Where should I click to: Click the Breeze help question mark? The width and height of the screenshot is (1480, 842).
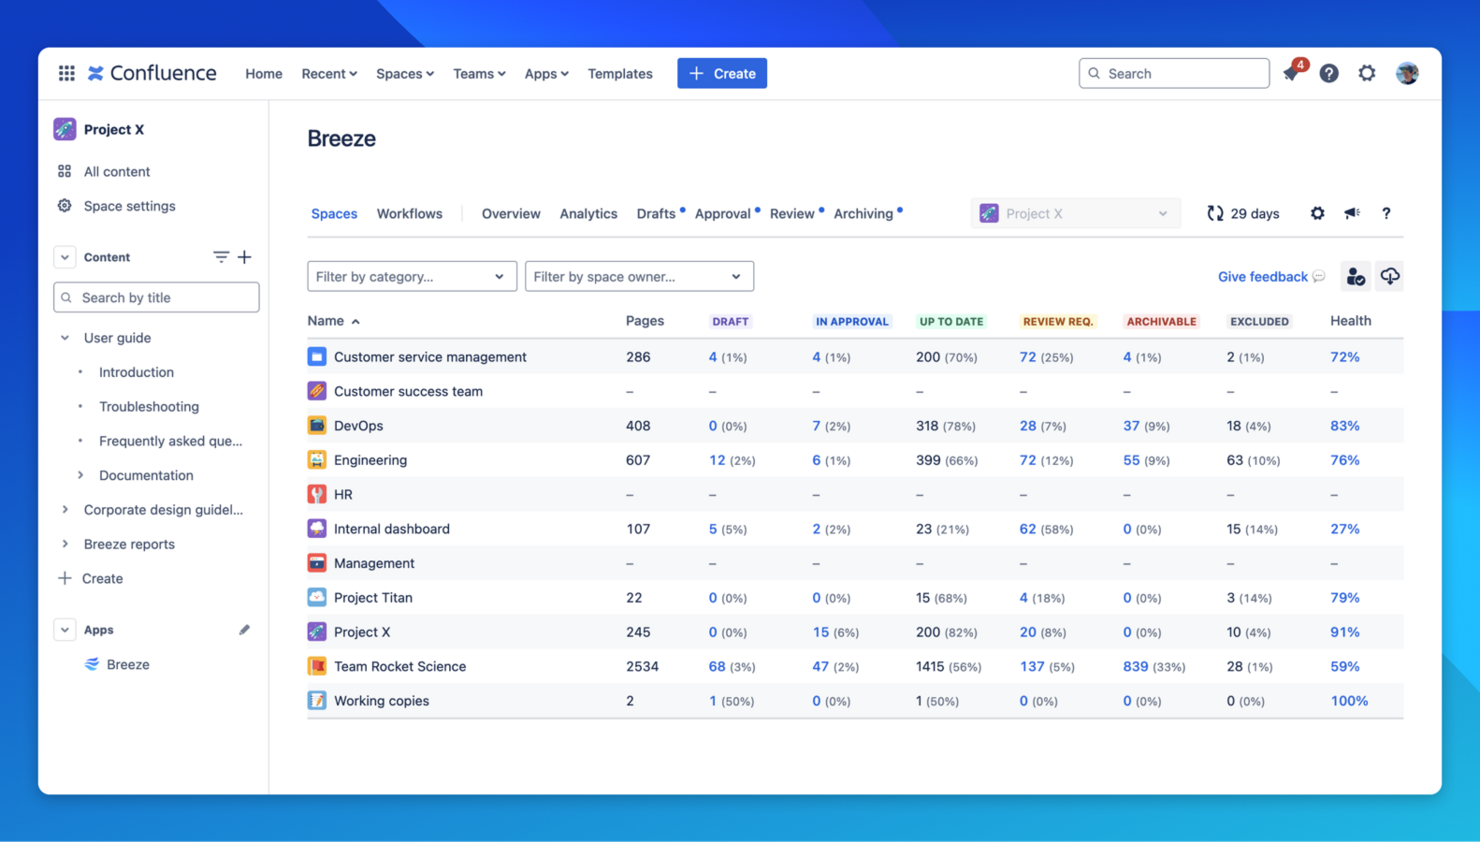(x=1386, y=213)
